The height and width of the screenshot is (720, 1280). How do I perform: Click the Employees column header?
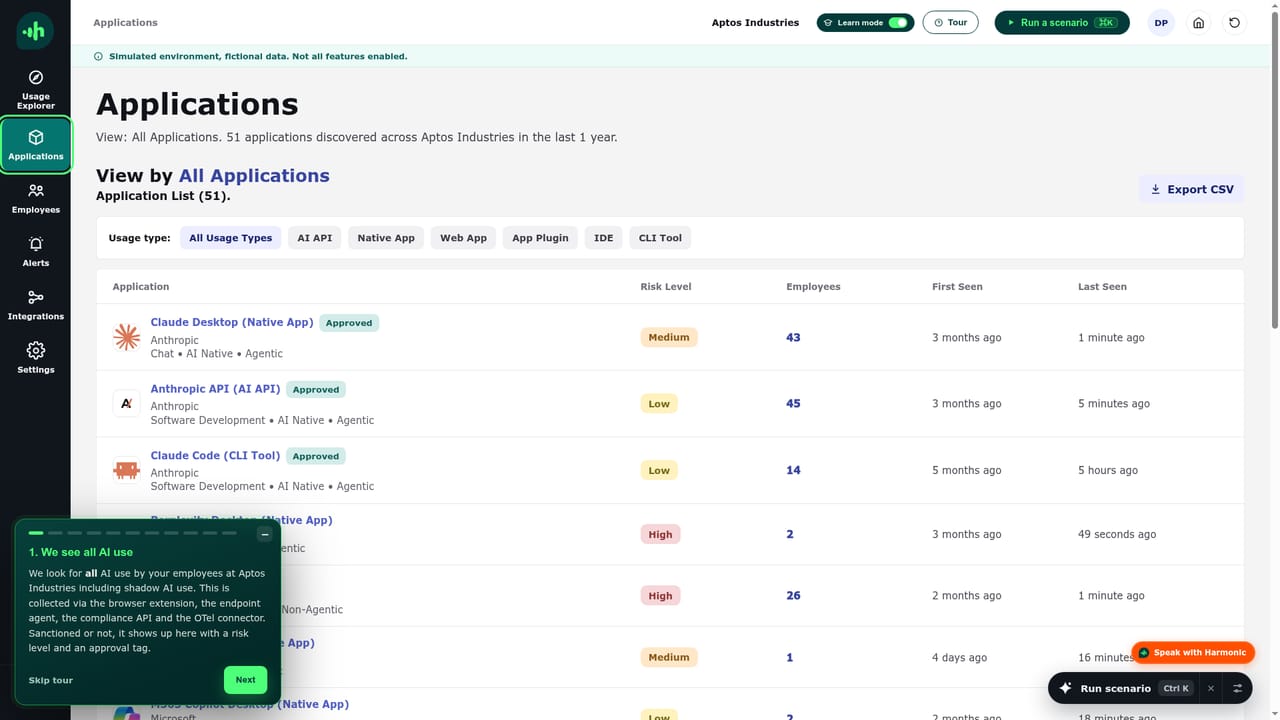813,287
